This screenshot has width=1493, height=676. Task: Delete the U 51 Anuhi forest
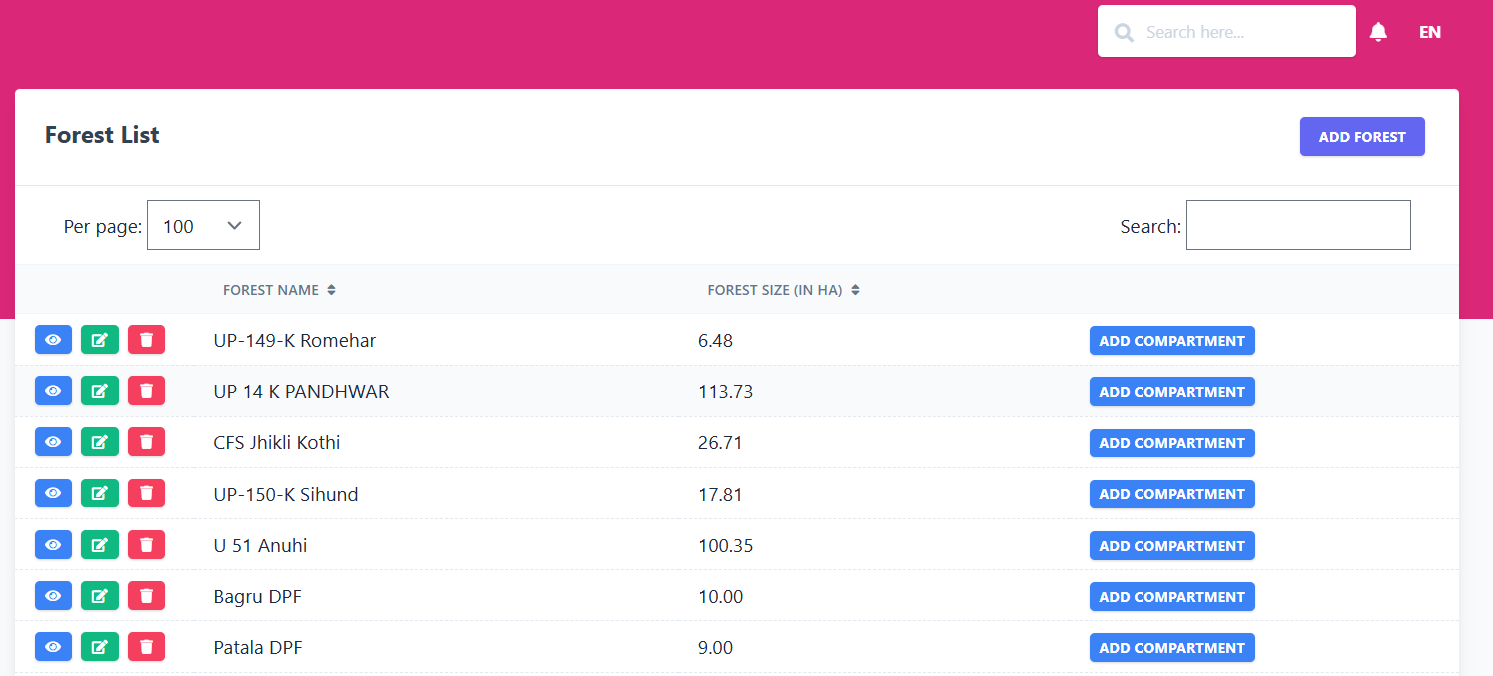146,544
